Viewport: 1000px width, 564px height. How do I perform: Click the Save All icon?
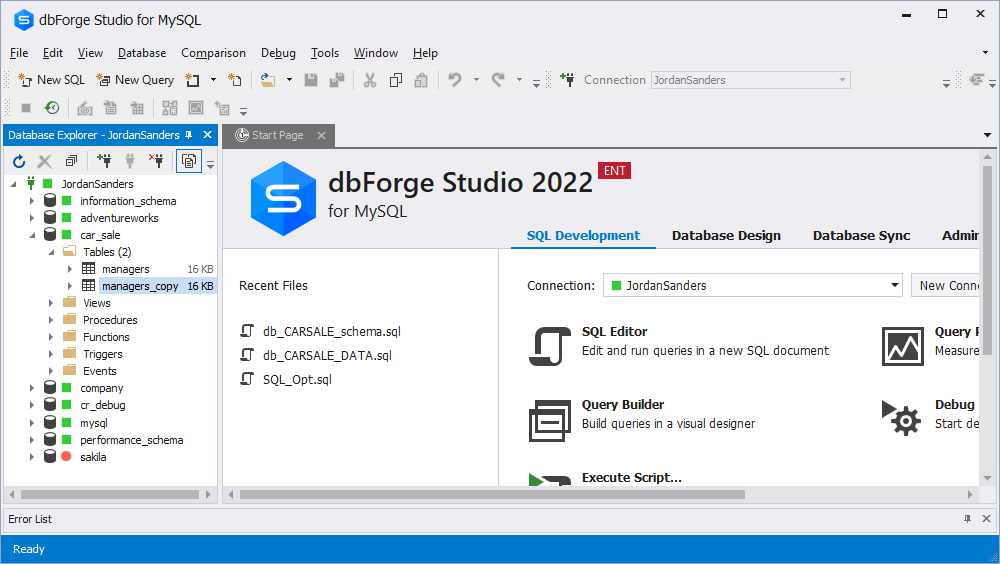tap(337, 80)
